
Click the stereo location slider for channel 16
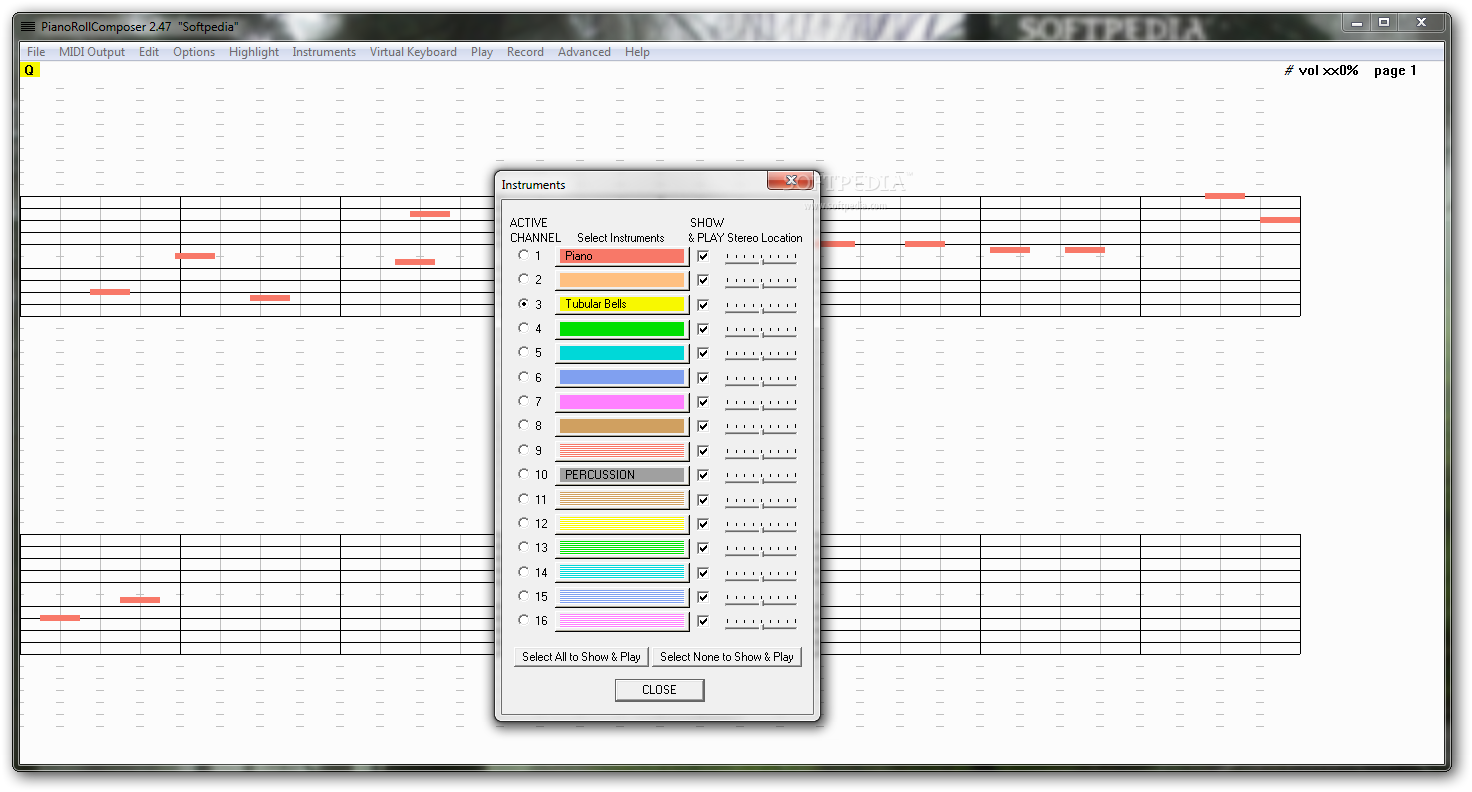pyautogui.click(x=761, y=623)
